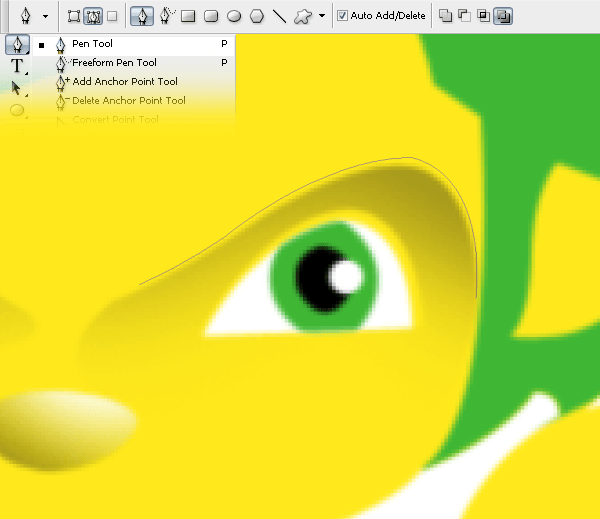
Task: Select the Polygon shape tool
Action: click(x=257, y=16)
